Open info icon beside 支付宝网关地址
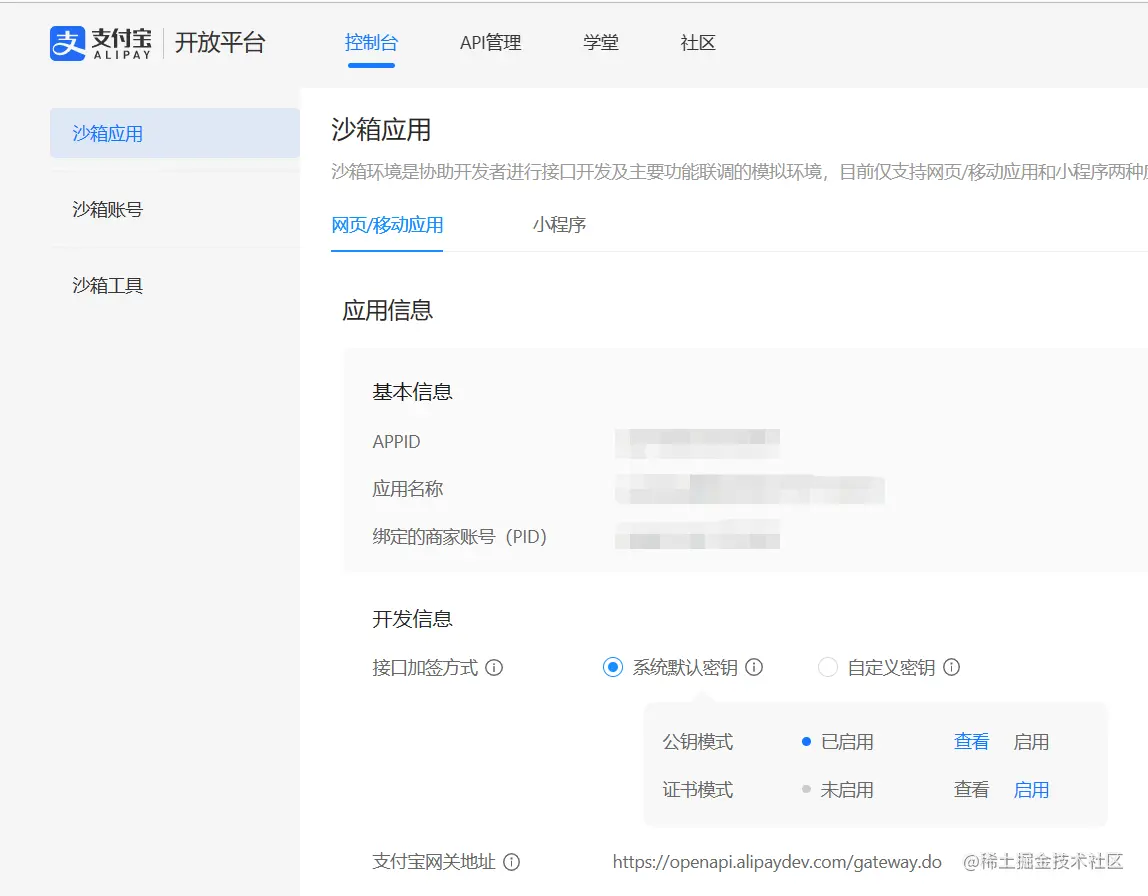 tap(512, 862)
